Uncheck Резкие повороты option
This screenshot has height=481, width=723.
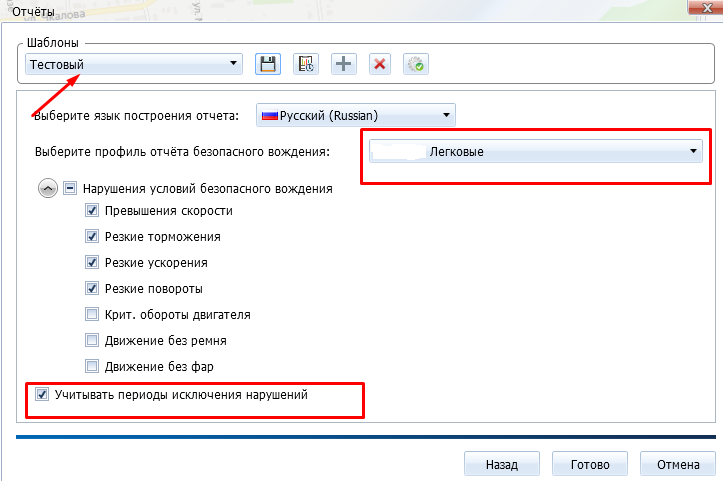click(x=92, y=289)
